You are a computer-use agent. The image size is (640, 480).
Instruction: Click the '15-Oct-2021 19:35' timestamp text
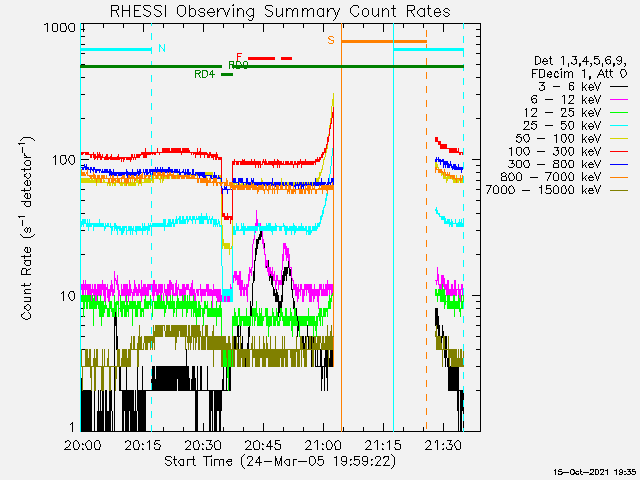coord(595,472)
